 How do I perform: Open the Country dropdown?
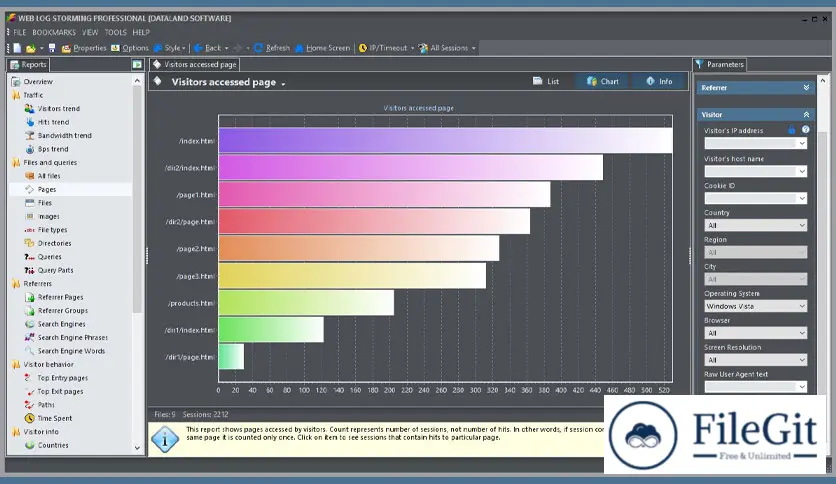click(755, 225)
